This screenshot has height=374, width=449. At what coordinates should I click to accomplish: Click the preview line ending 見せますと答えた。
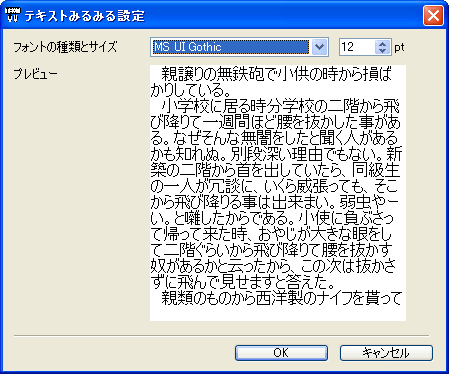(x=242, y=282)
